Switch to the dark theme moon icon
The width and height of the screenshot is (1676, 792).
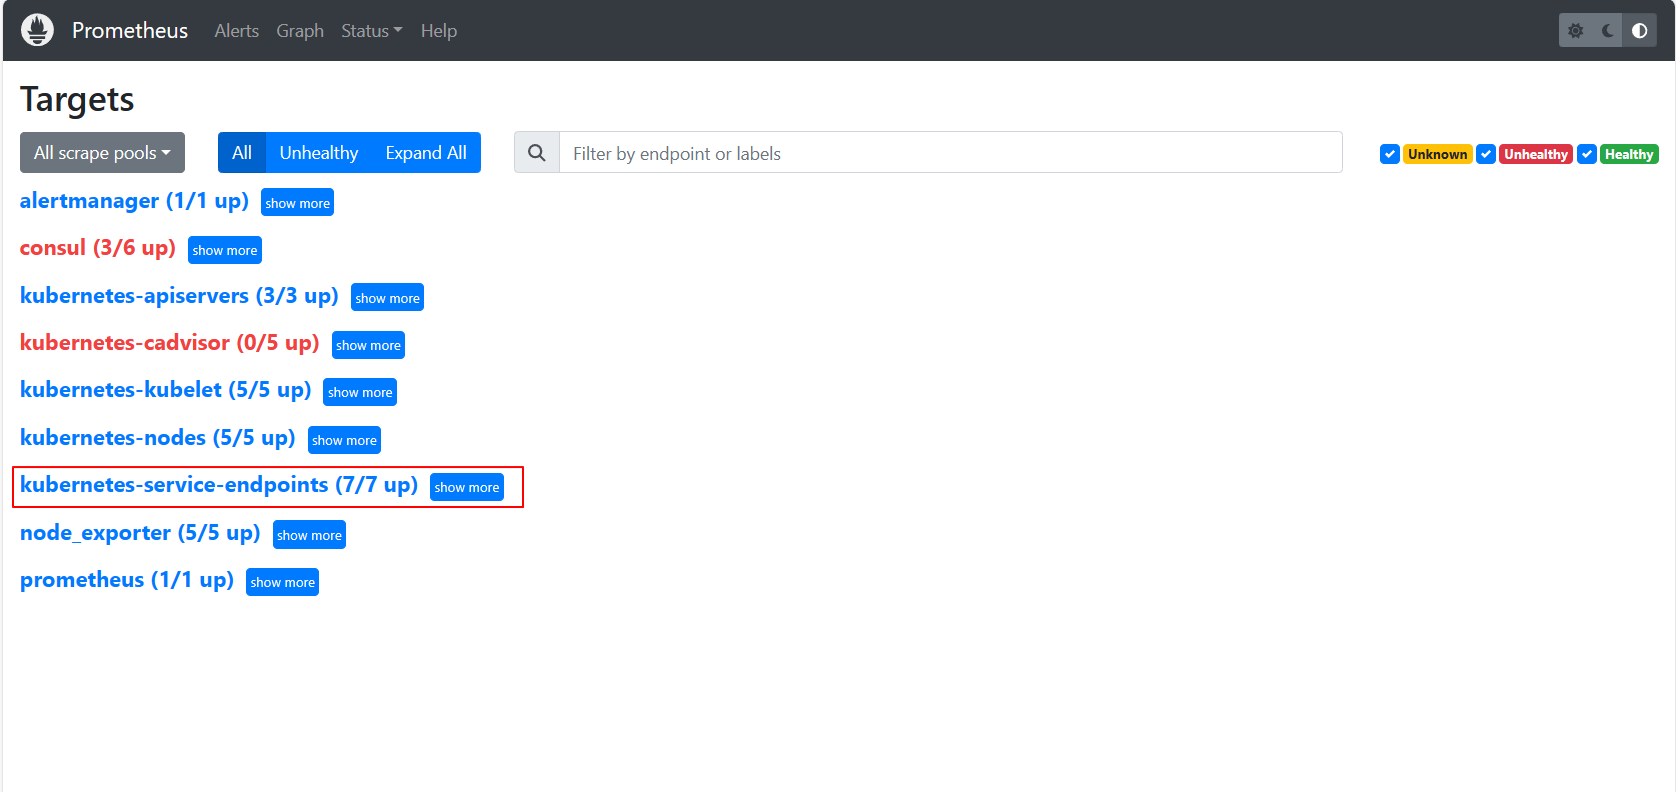[x=1608, y=31]
